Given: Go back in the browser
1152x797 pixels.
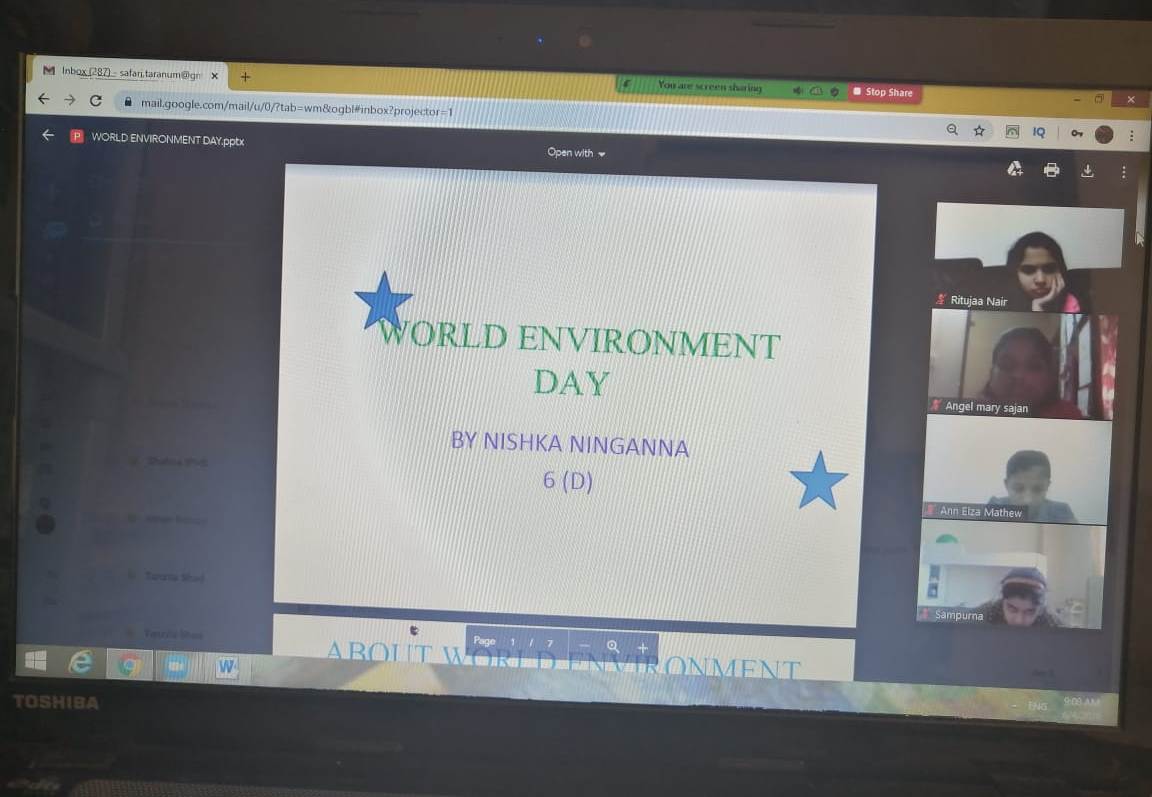Looking at the screenshot, I should click(x=43, y=98).
